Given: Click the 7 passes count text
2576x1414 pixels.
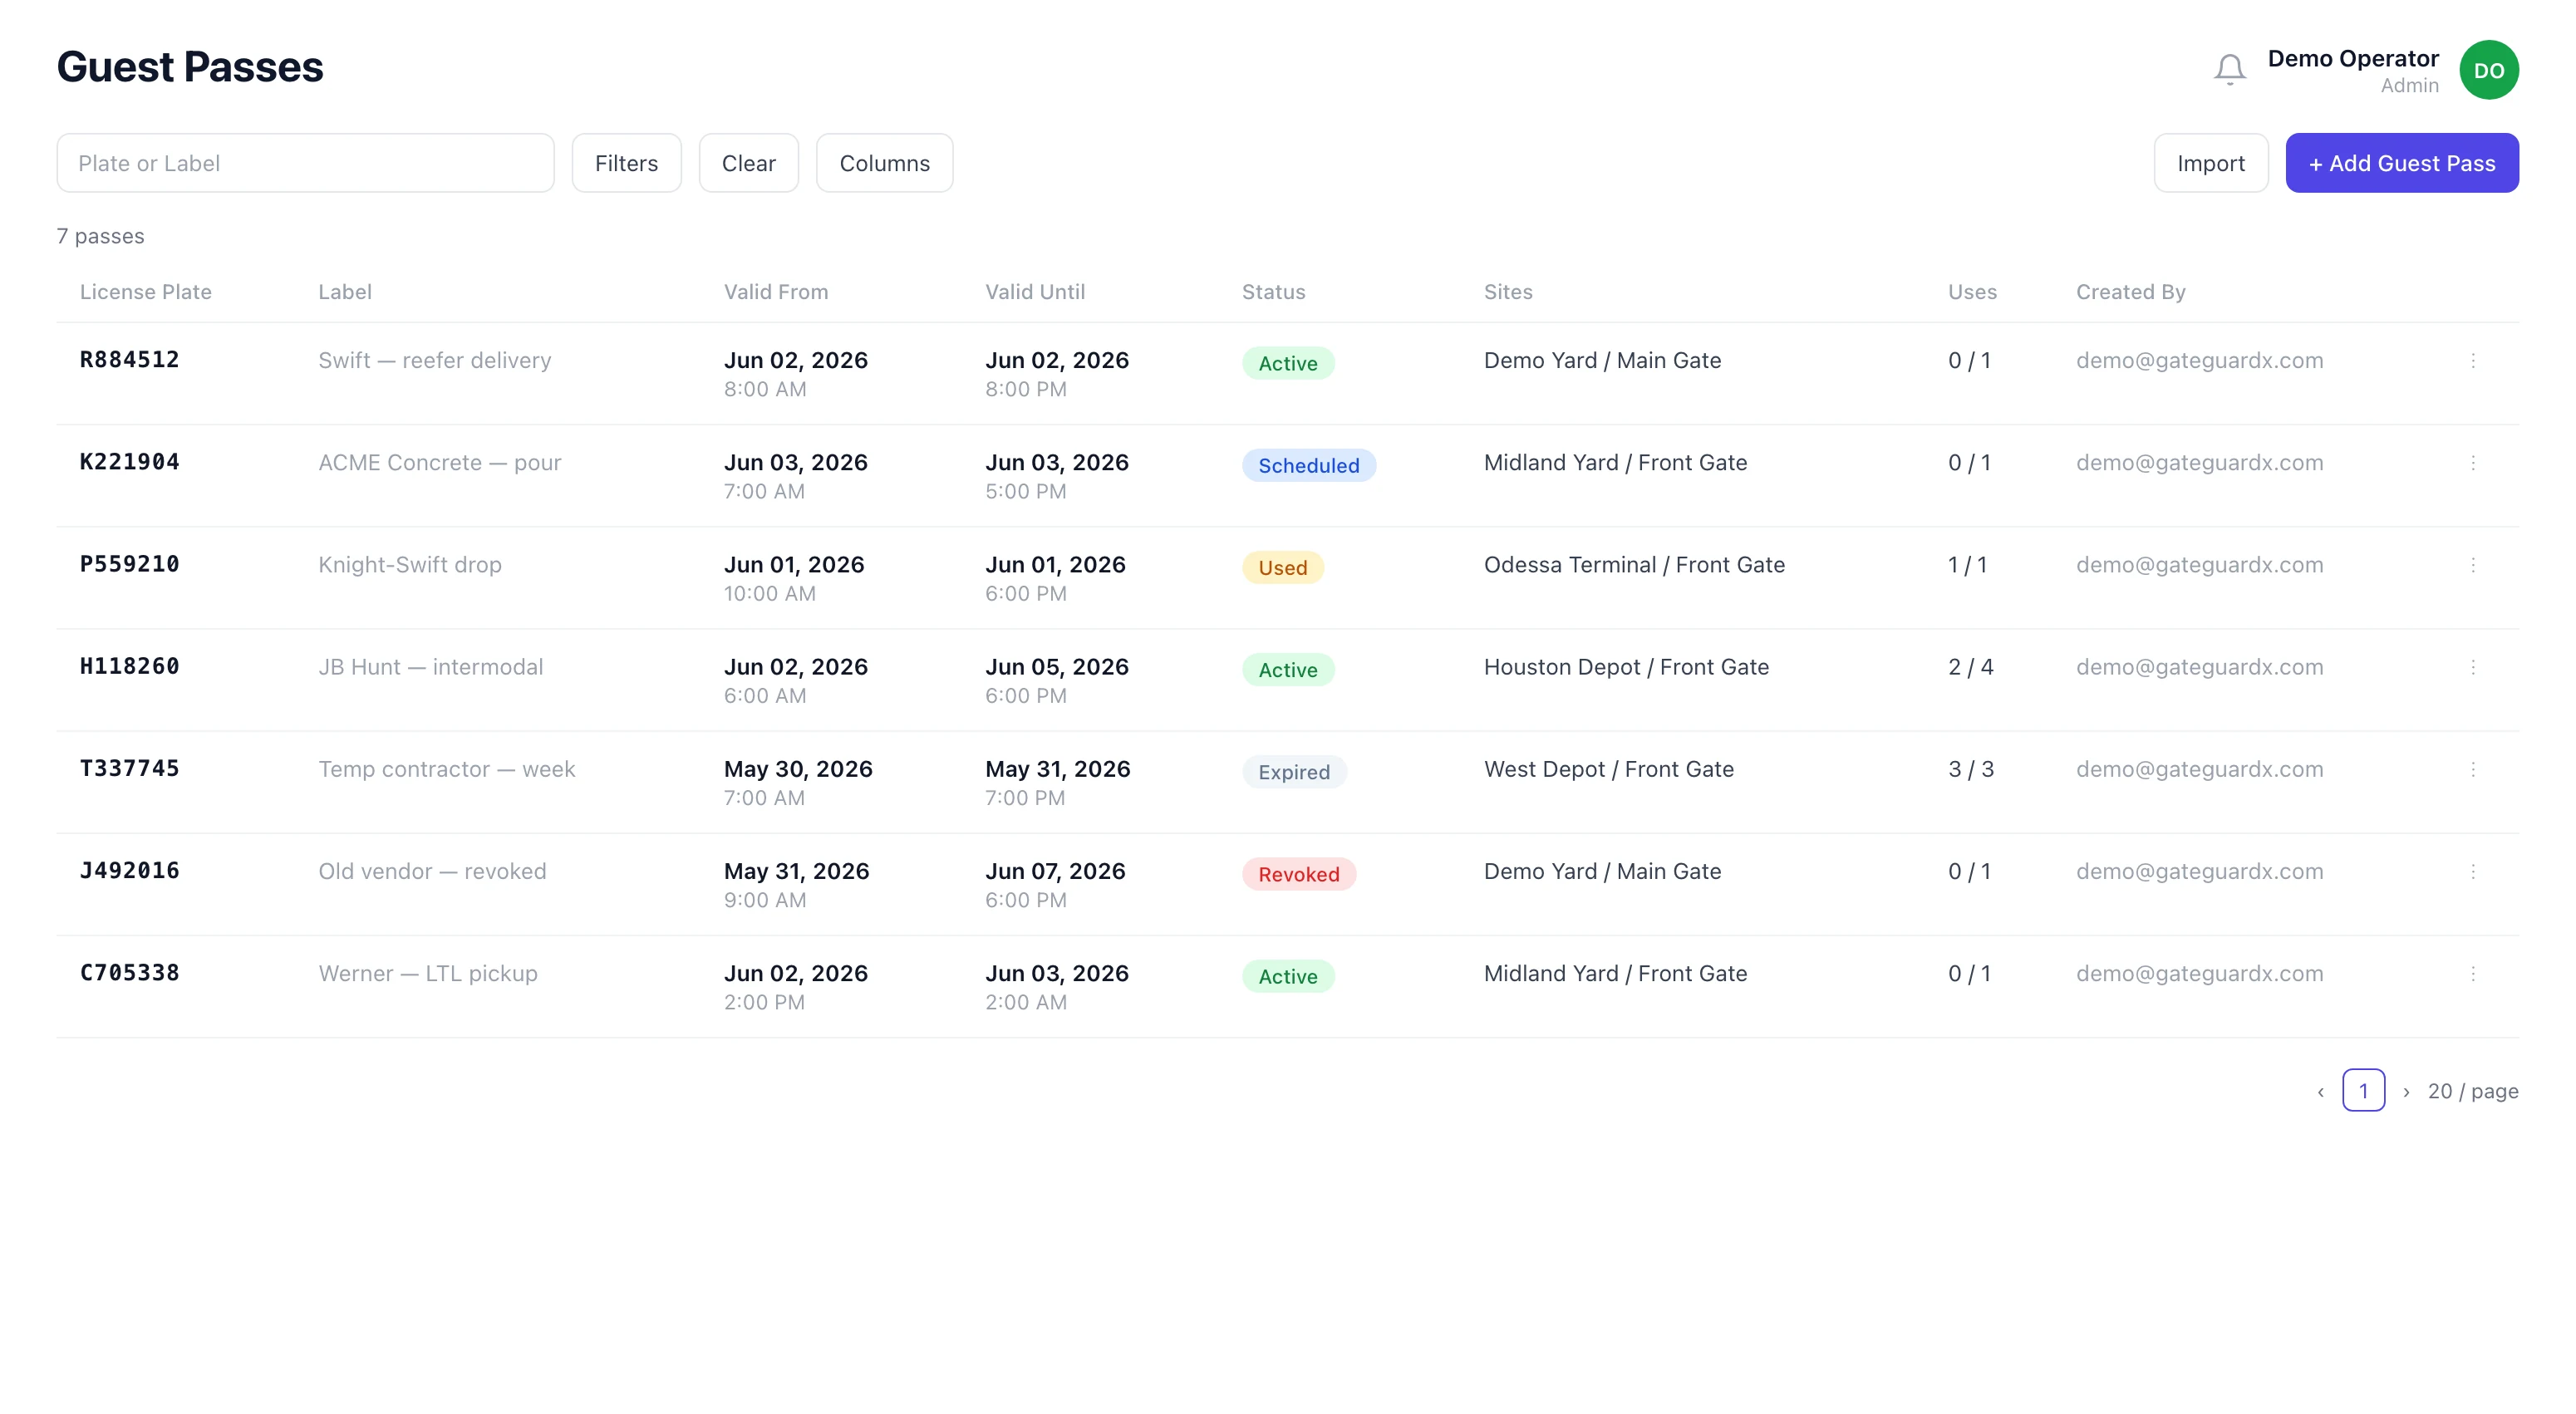Looking at the screenshot, I should 100,236.
